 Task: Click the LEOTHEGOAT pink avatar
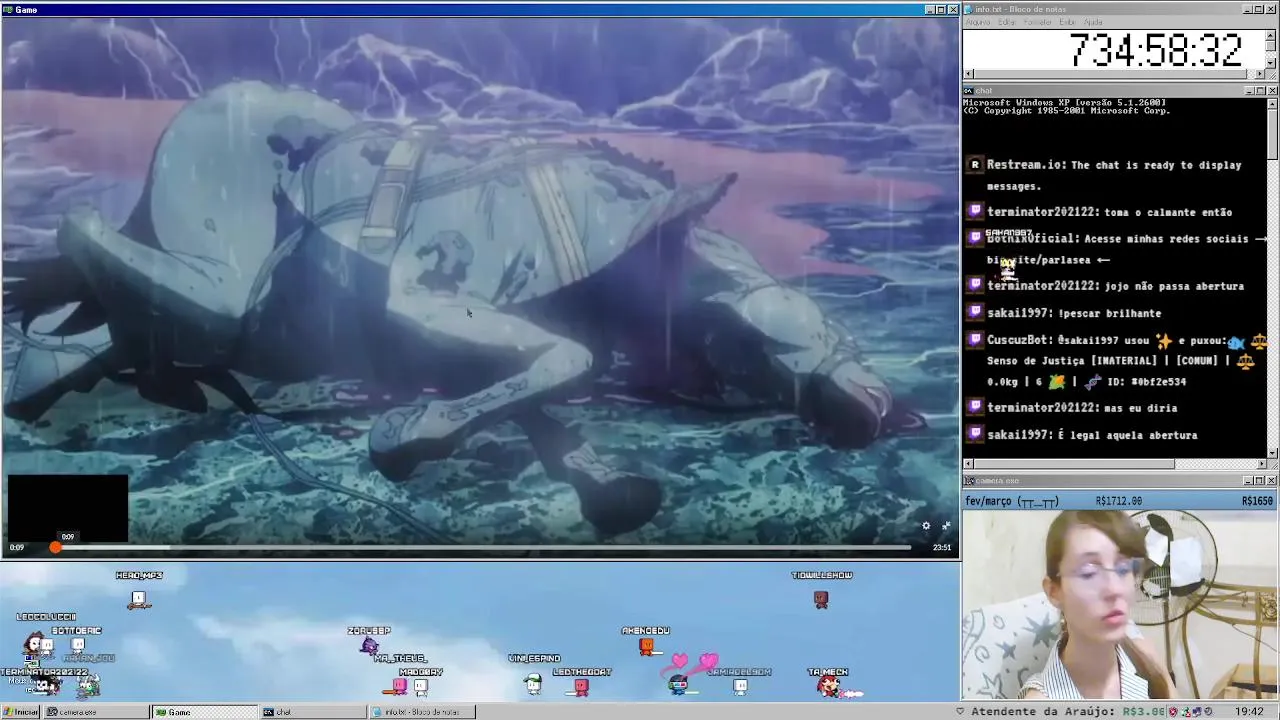tap(581, 686)
